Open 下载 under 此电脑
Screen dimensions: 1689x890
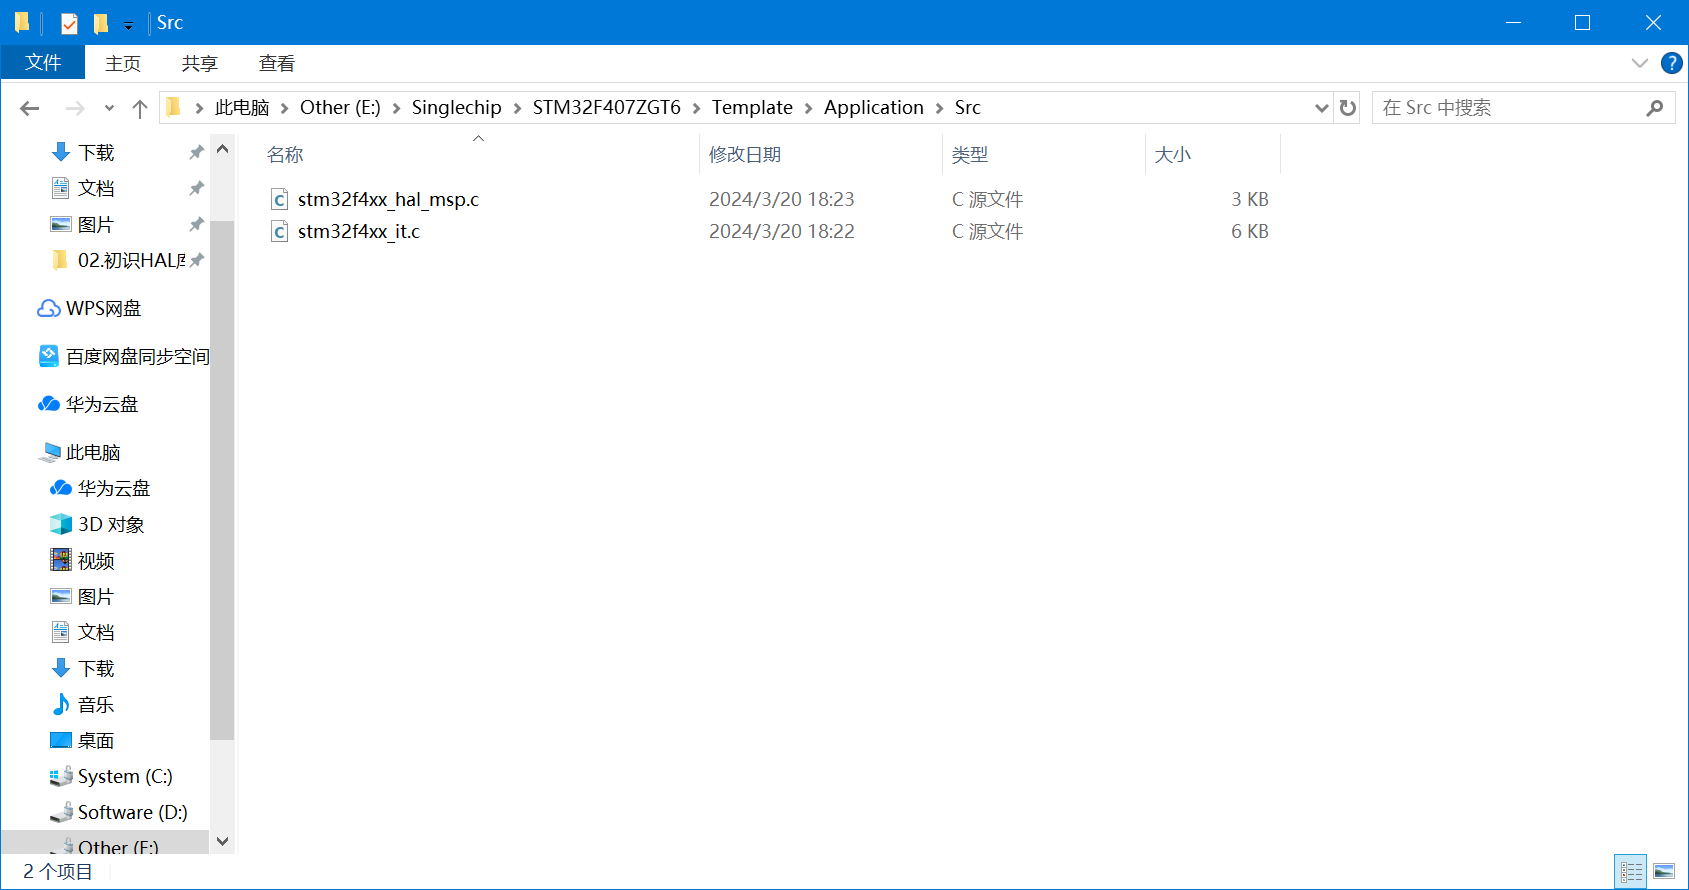click(x=96, y=668)
